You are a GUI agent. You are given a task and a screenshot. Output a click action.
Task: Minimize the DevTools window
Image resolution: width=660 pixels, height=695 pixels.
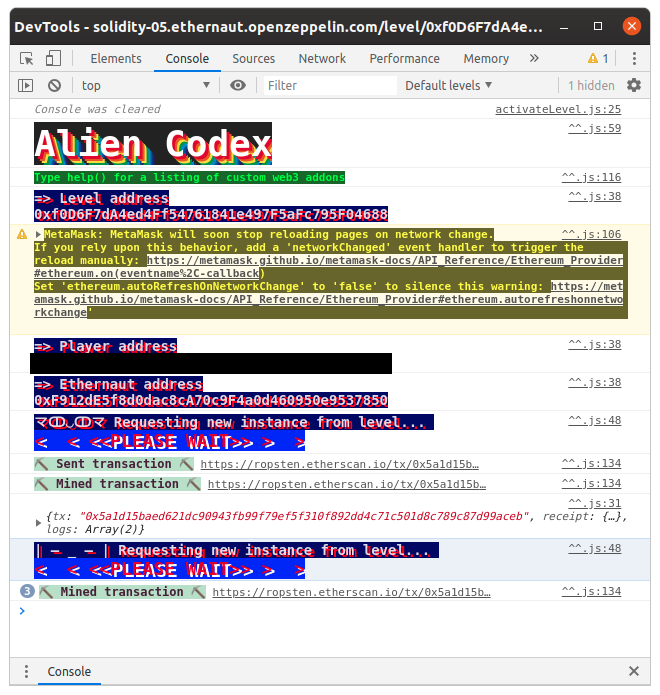pos(564,27)
